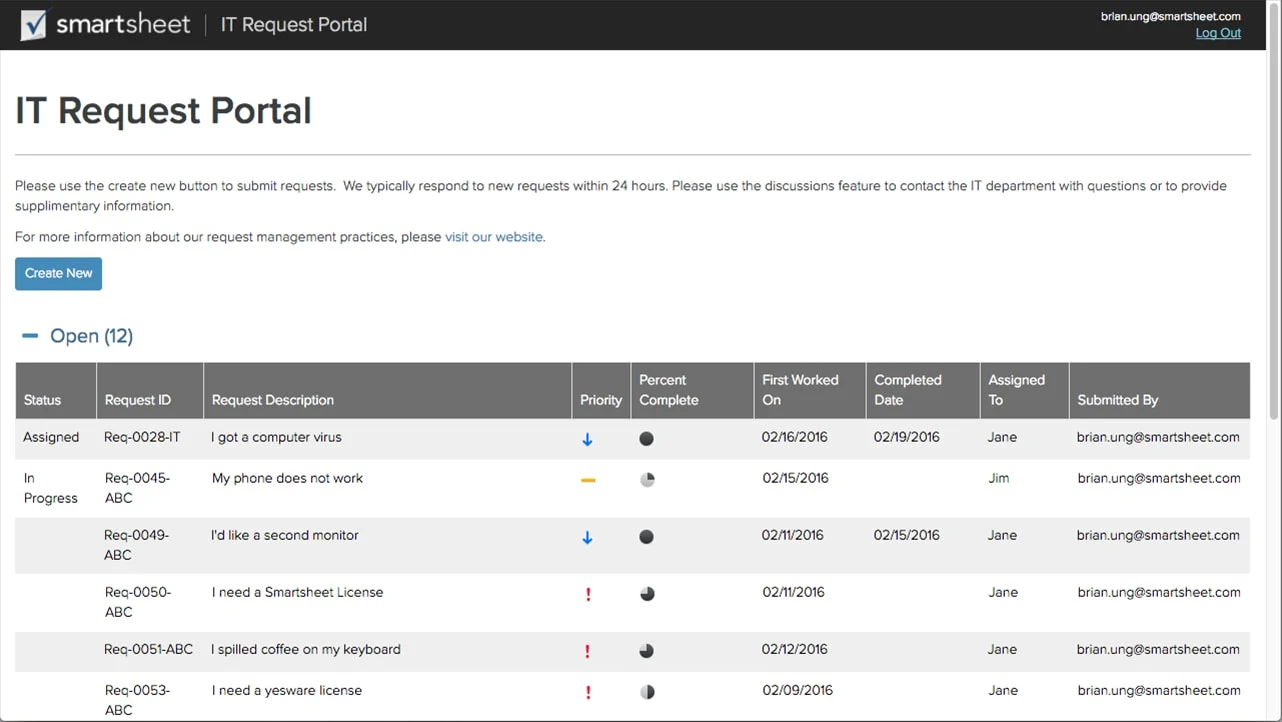Click high priority exclamation for spilled coffee request
This screenshot has height=722, width=1282.
pyautogui.click(x=587, y=651)
